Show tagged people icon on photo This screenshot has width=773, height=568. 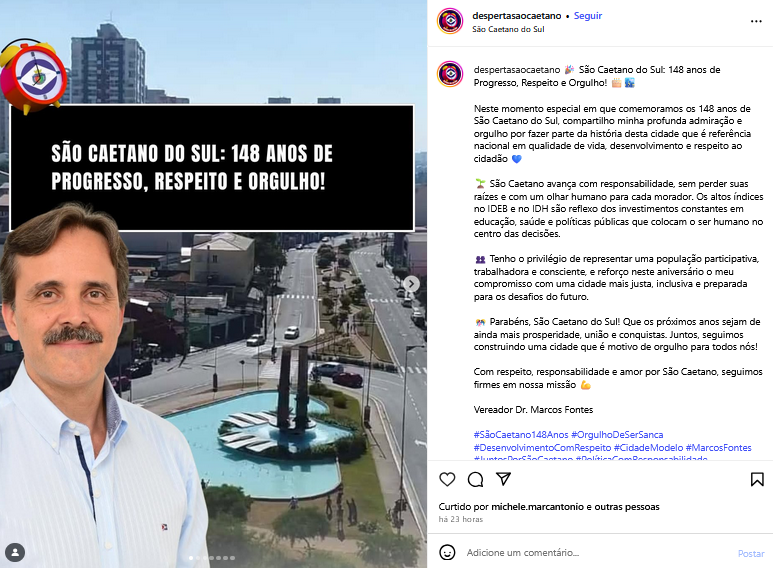point(15,552)
